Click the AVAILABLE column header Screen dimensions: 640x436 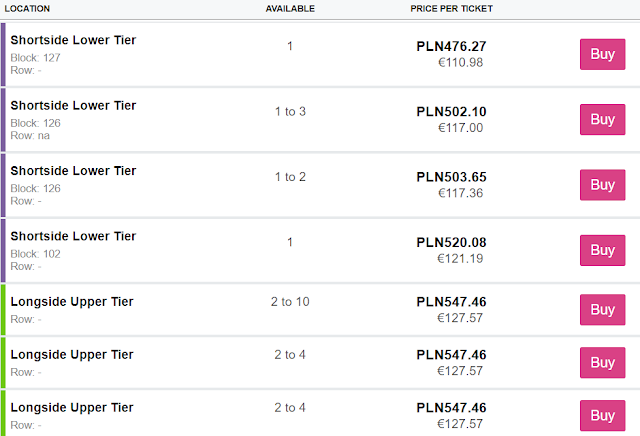point(290,8)
